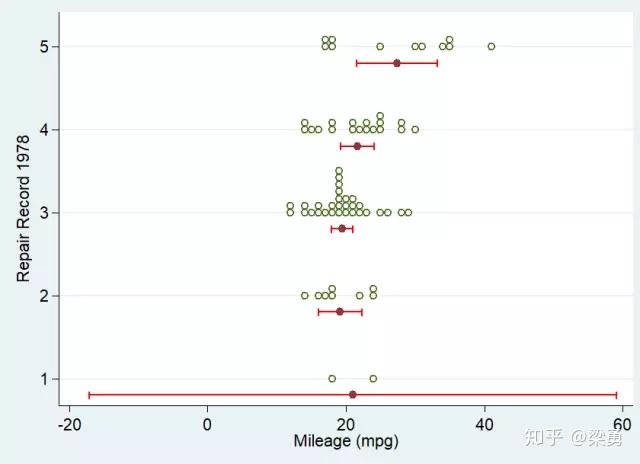640x464 pixels.
Task: Click the mean marker for repair record 1
Action: (353, 395)
